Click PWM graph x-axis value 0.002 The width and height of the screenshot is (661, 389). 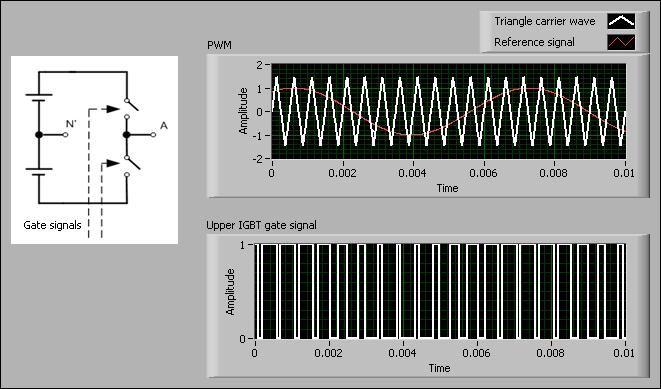(x=342, y=173)
